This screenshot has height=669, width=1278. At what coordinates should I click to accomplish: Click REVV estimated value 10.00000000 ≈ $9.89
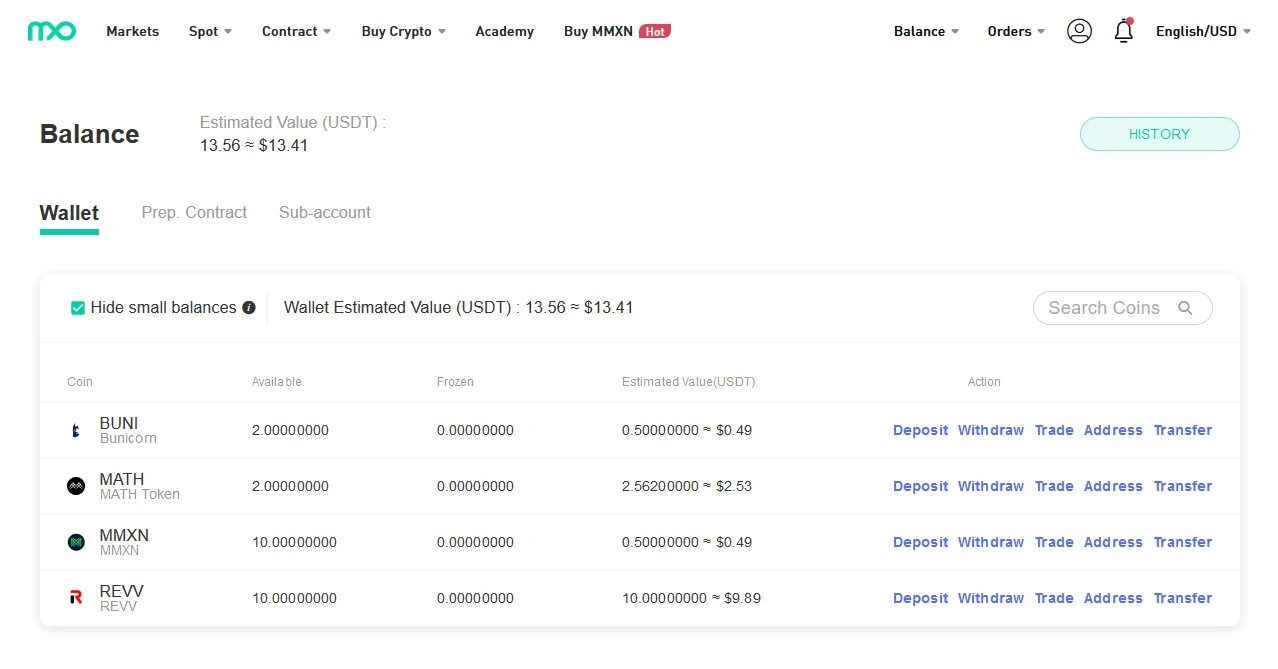pyautogui.click(x=691, y=598)
